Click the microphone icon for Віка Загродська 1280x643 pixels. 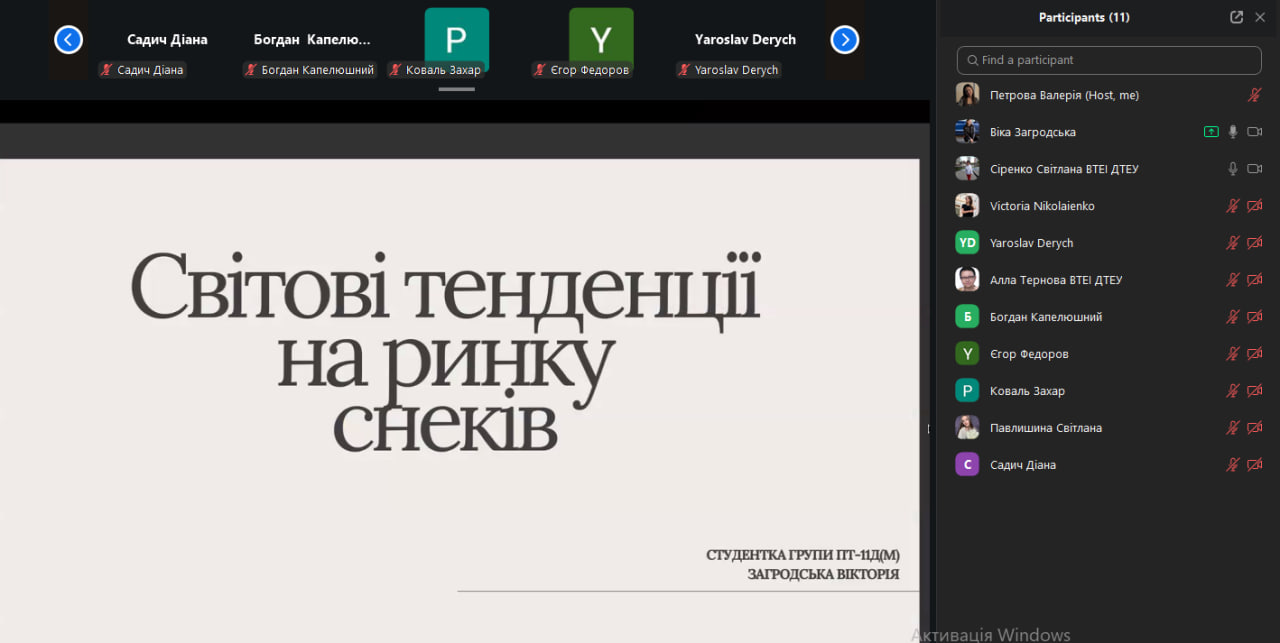click(1233, 132)
